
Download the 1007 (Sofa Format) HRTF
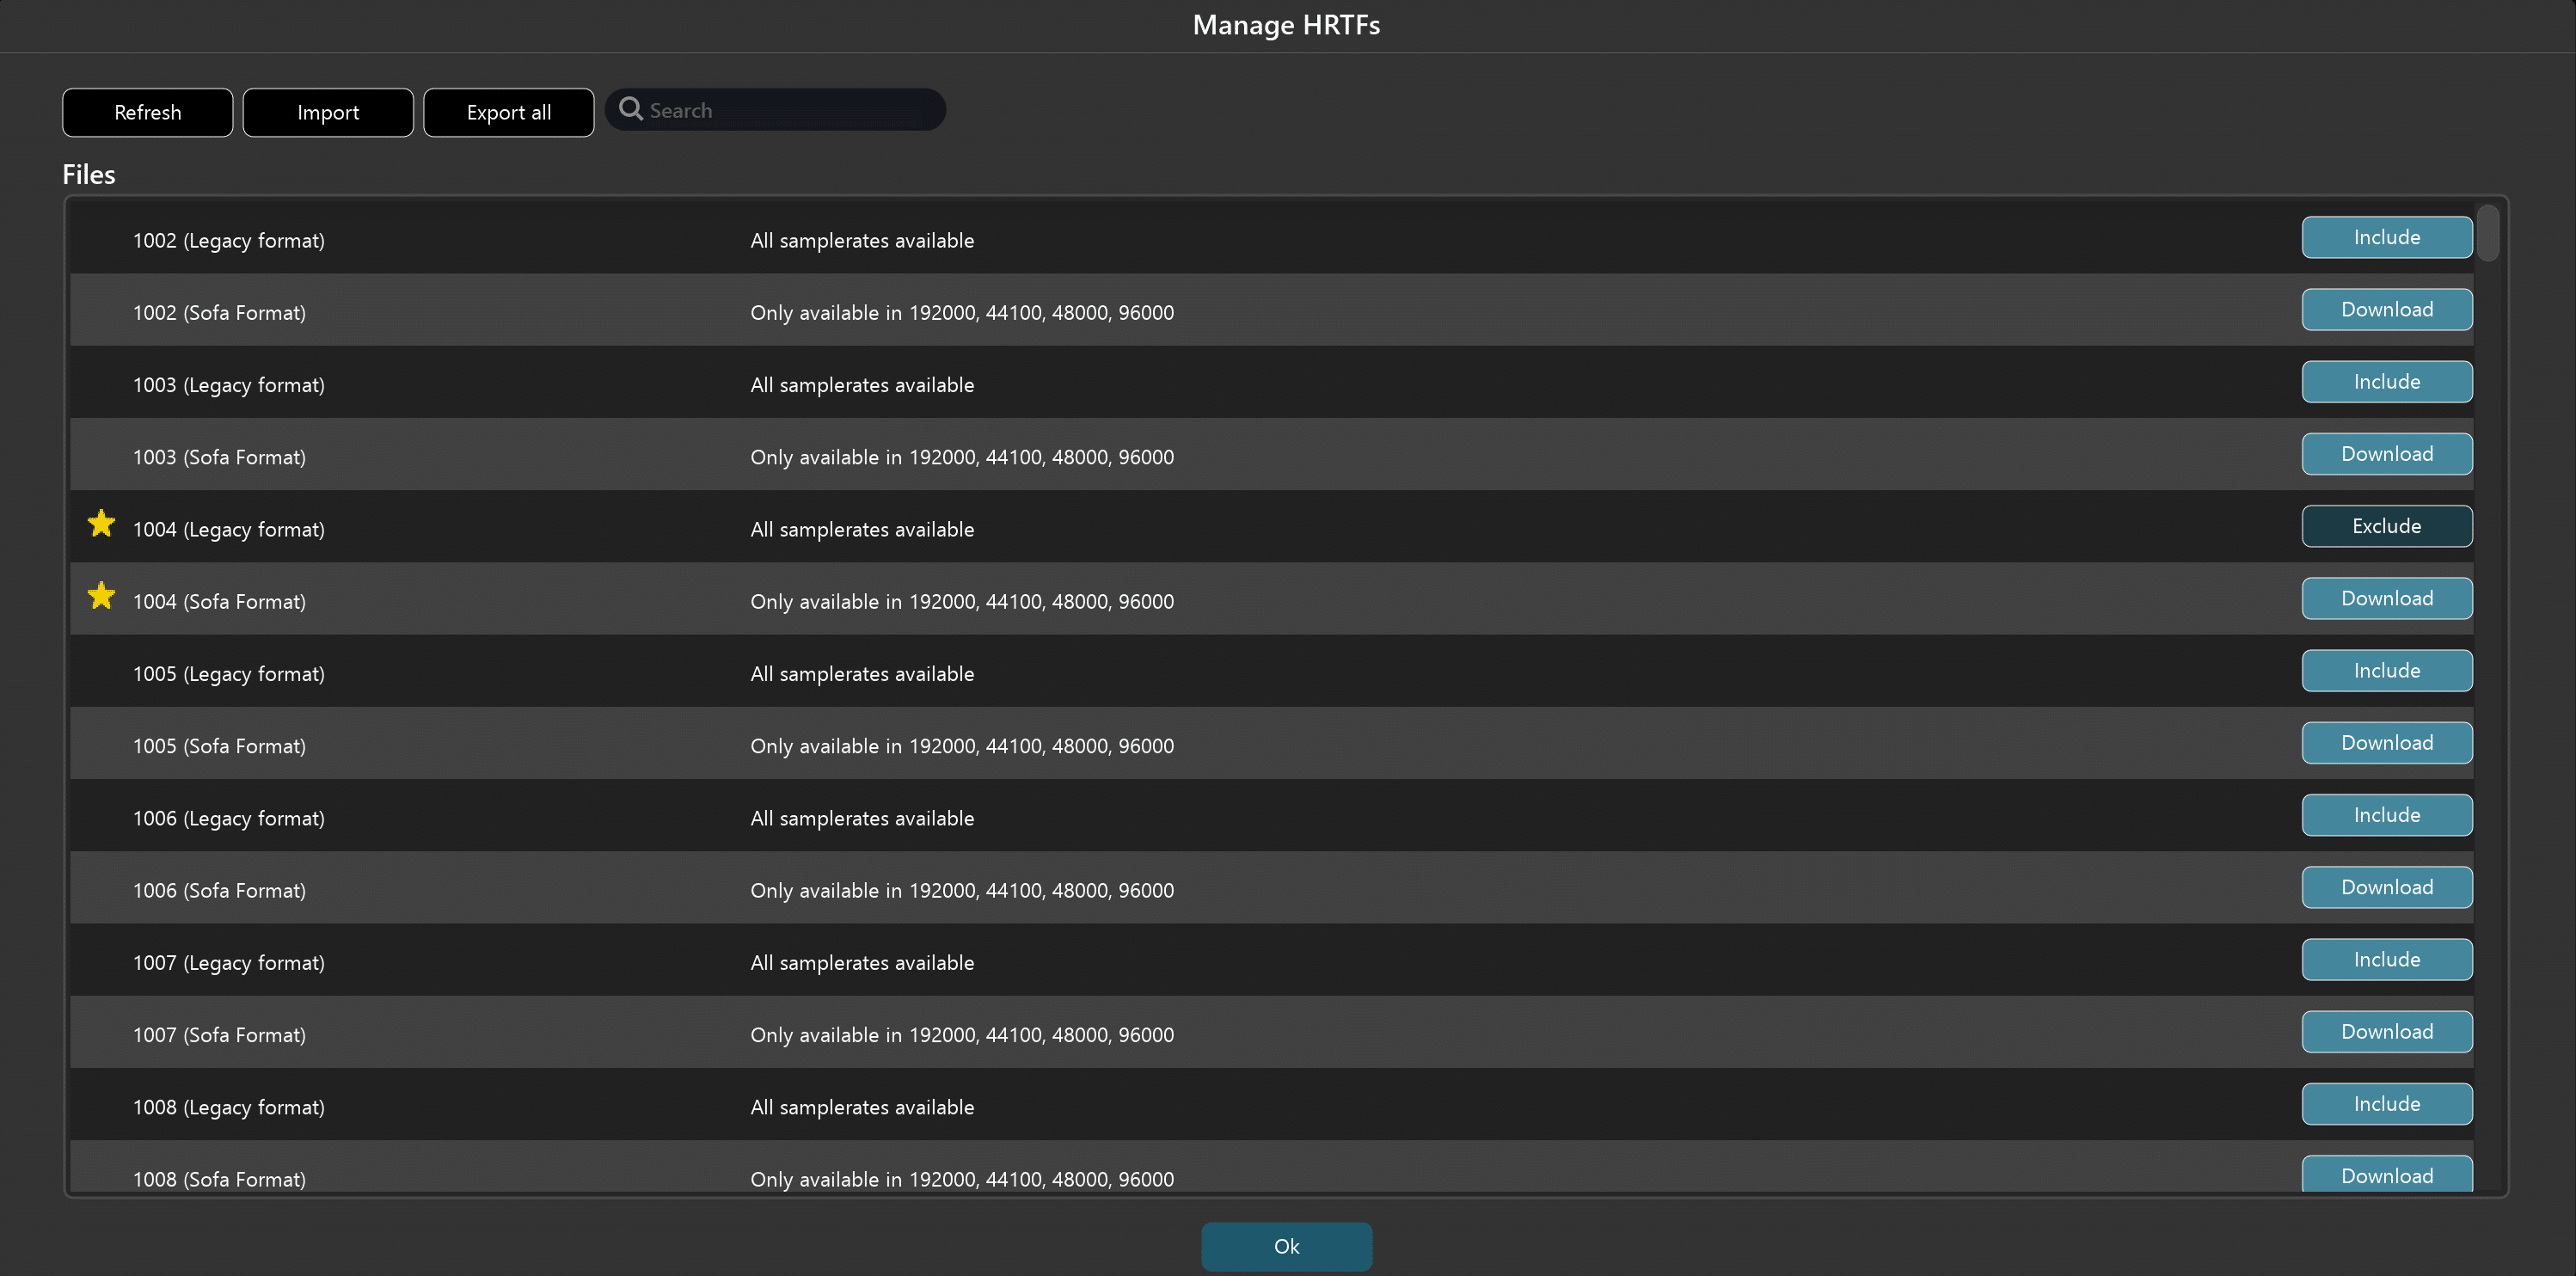[2387, 1031]
